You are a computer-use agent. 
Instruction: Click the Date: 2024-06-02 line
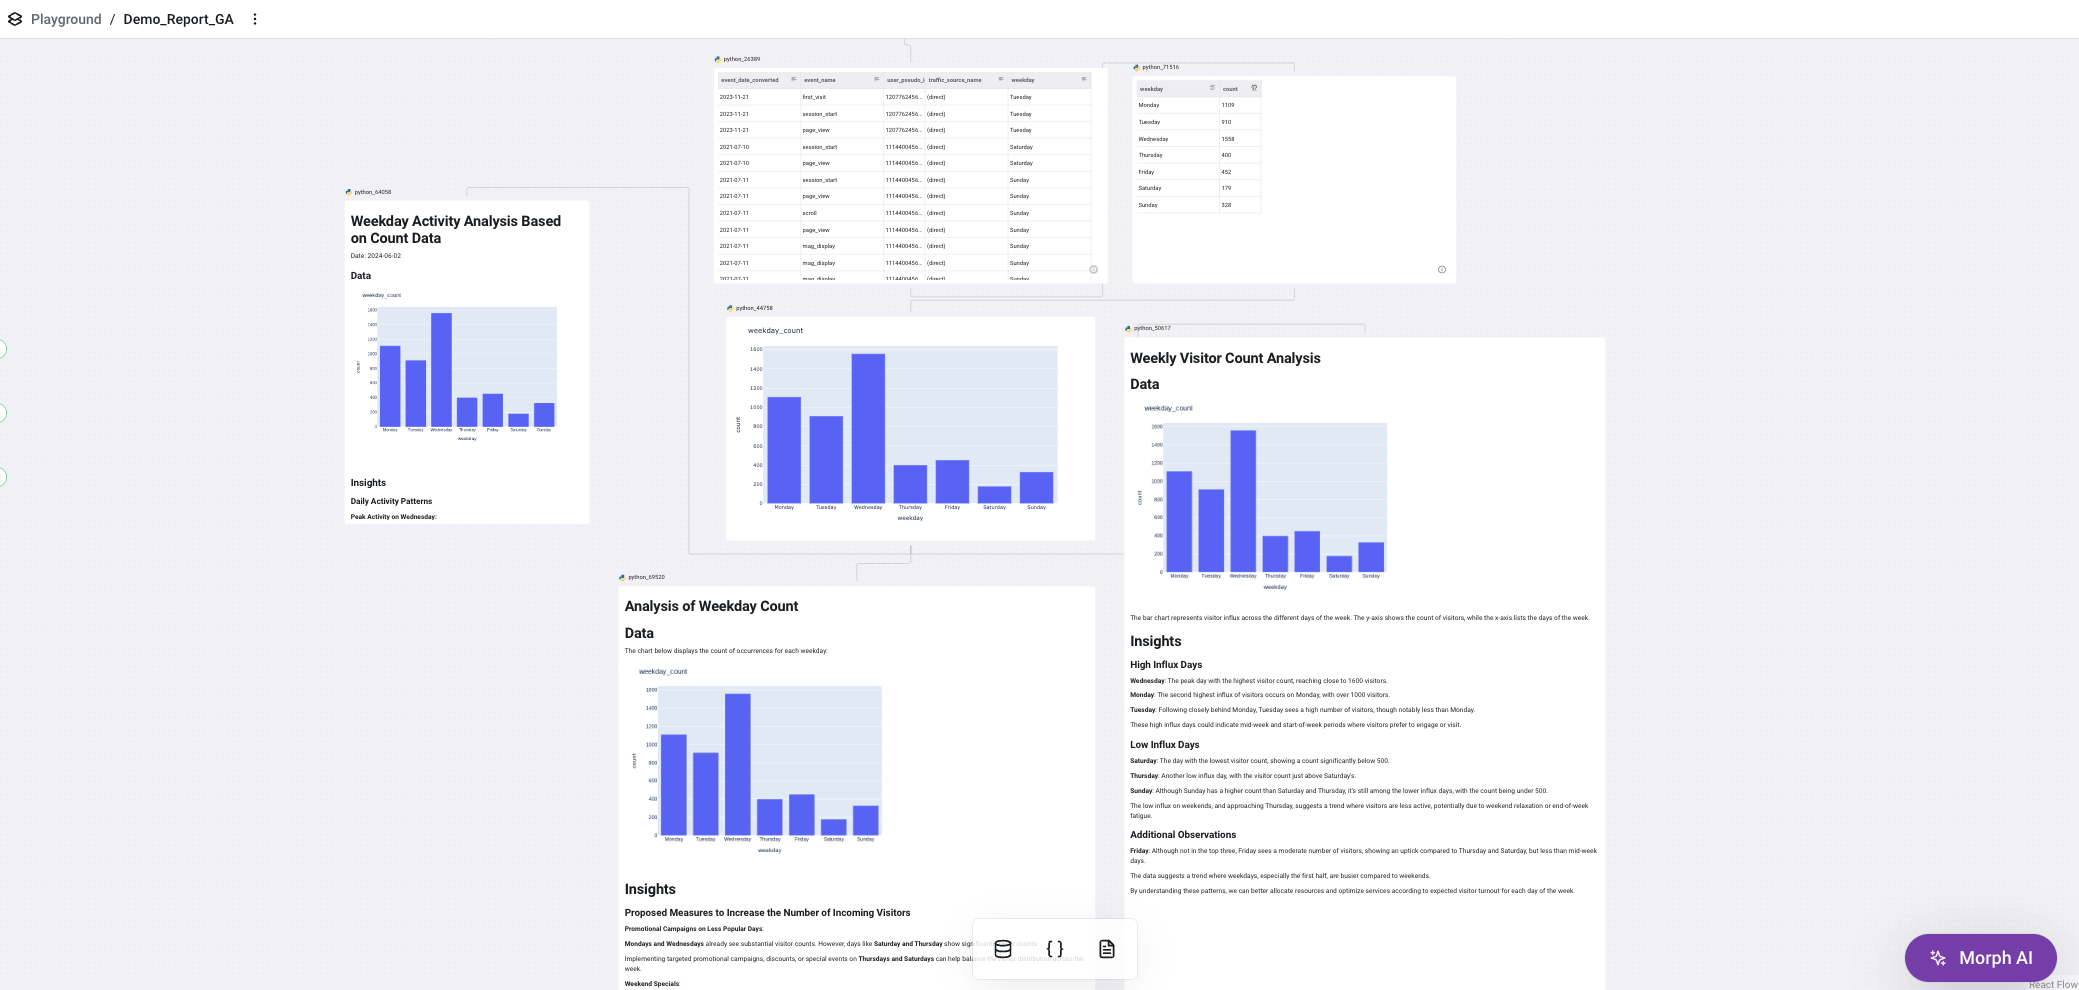[375, 256]
